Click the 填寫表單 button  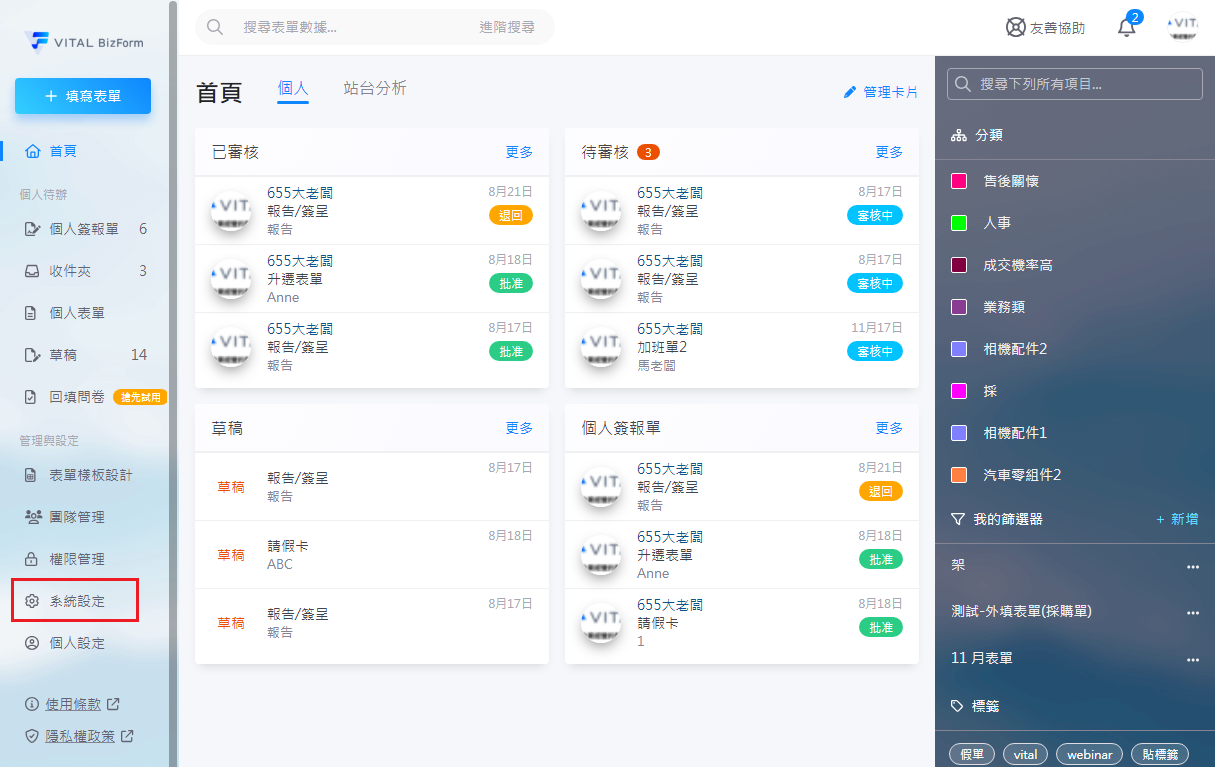83,96
